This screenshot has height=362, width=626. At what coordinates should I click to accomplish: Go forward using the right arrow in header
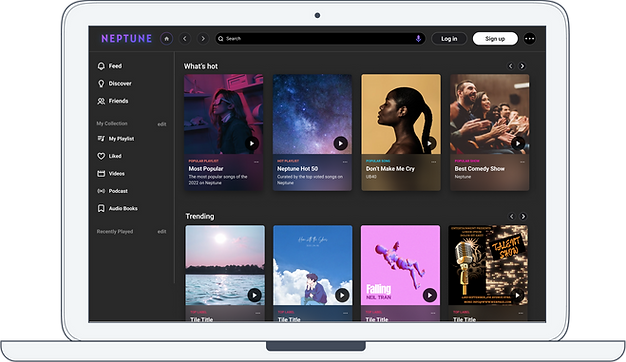(203, 39)
